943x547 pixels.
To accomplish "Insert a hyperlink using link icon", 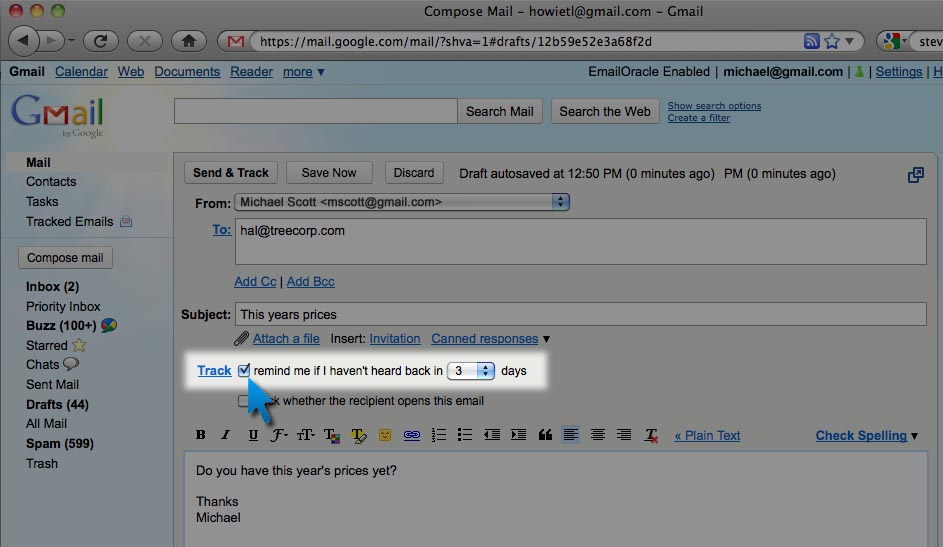I will (x=412, y=435).
